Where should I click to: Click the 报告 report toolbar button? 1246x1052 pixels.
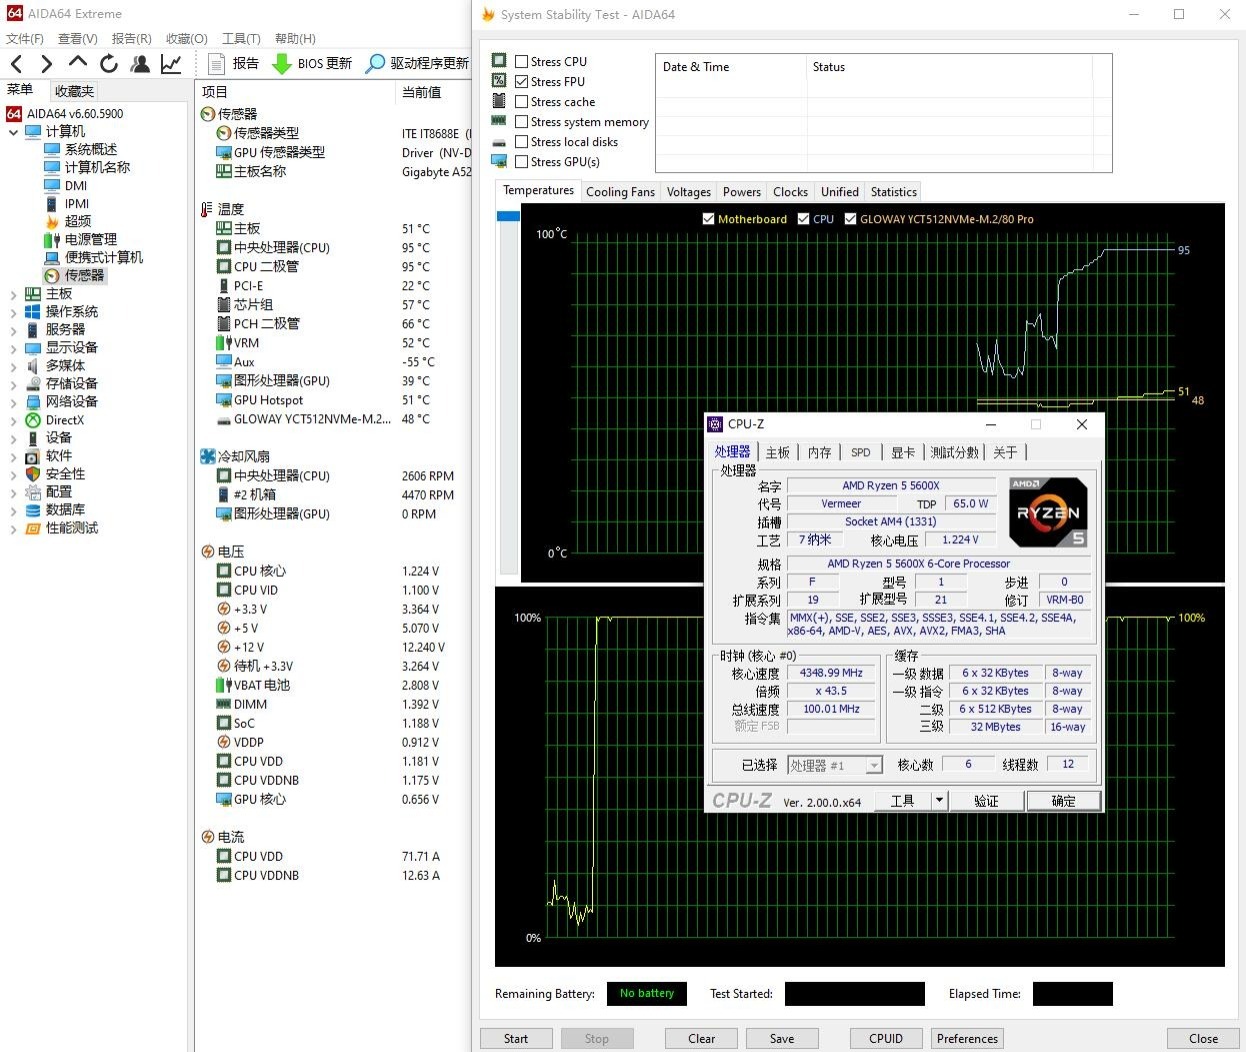coord(234,63)
